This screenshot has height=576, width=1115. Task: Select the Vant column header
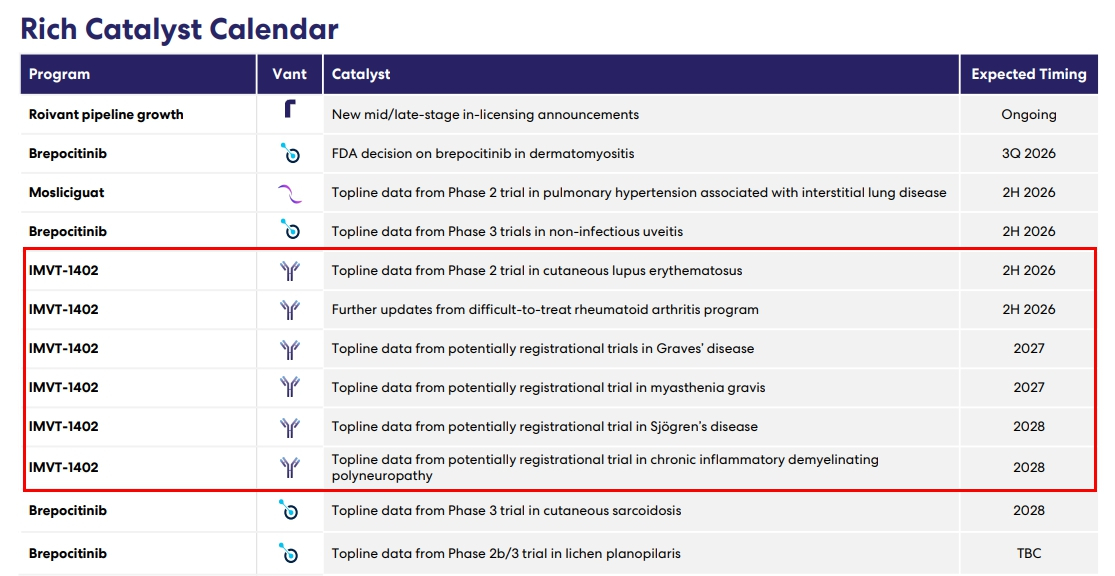tap(289, 74)
